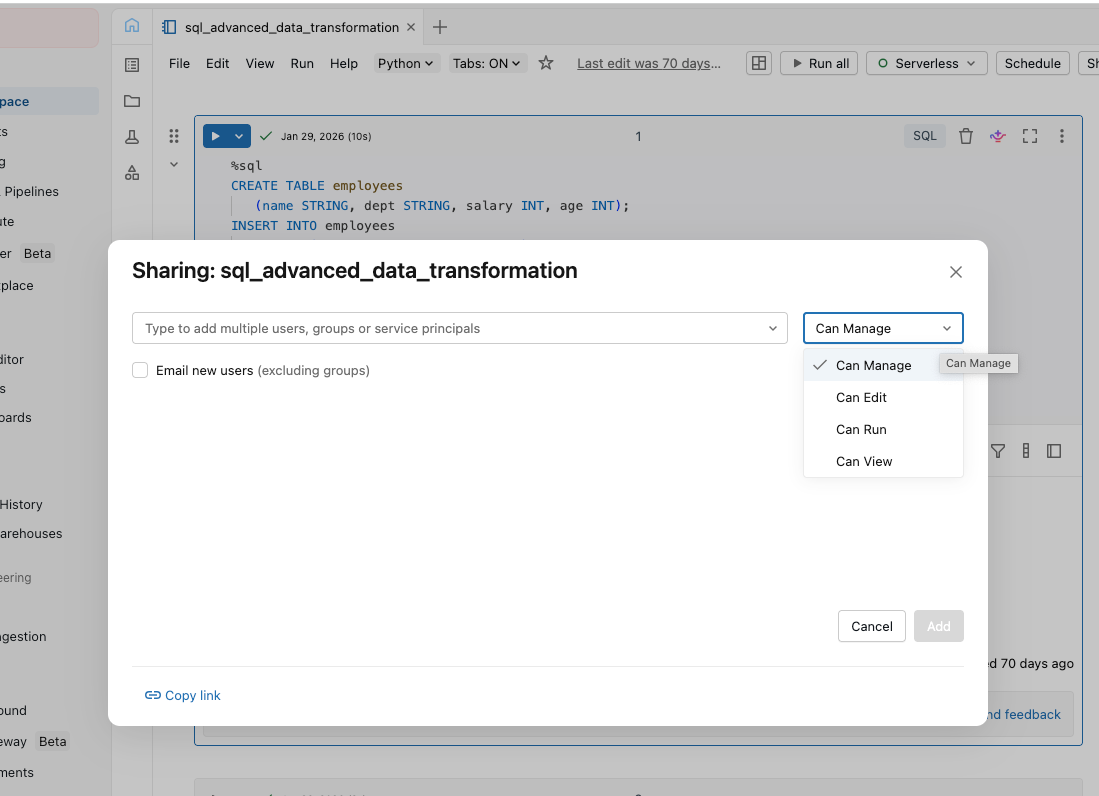Toggle side-by-side layout icon

[758, 63]
